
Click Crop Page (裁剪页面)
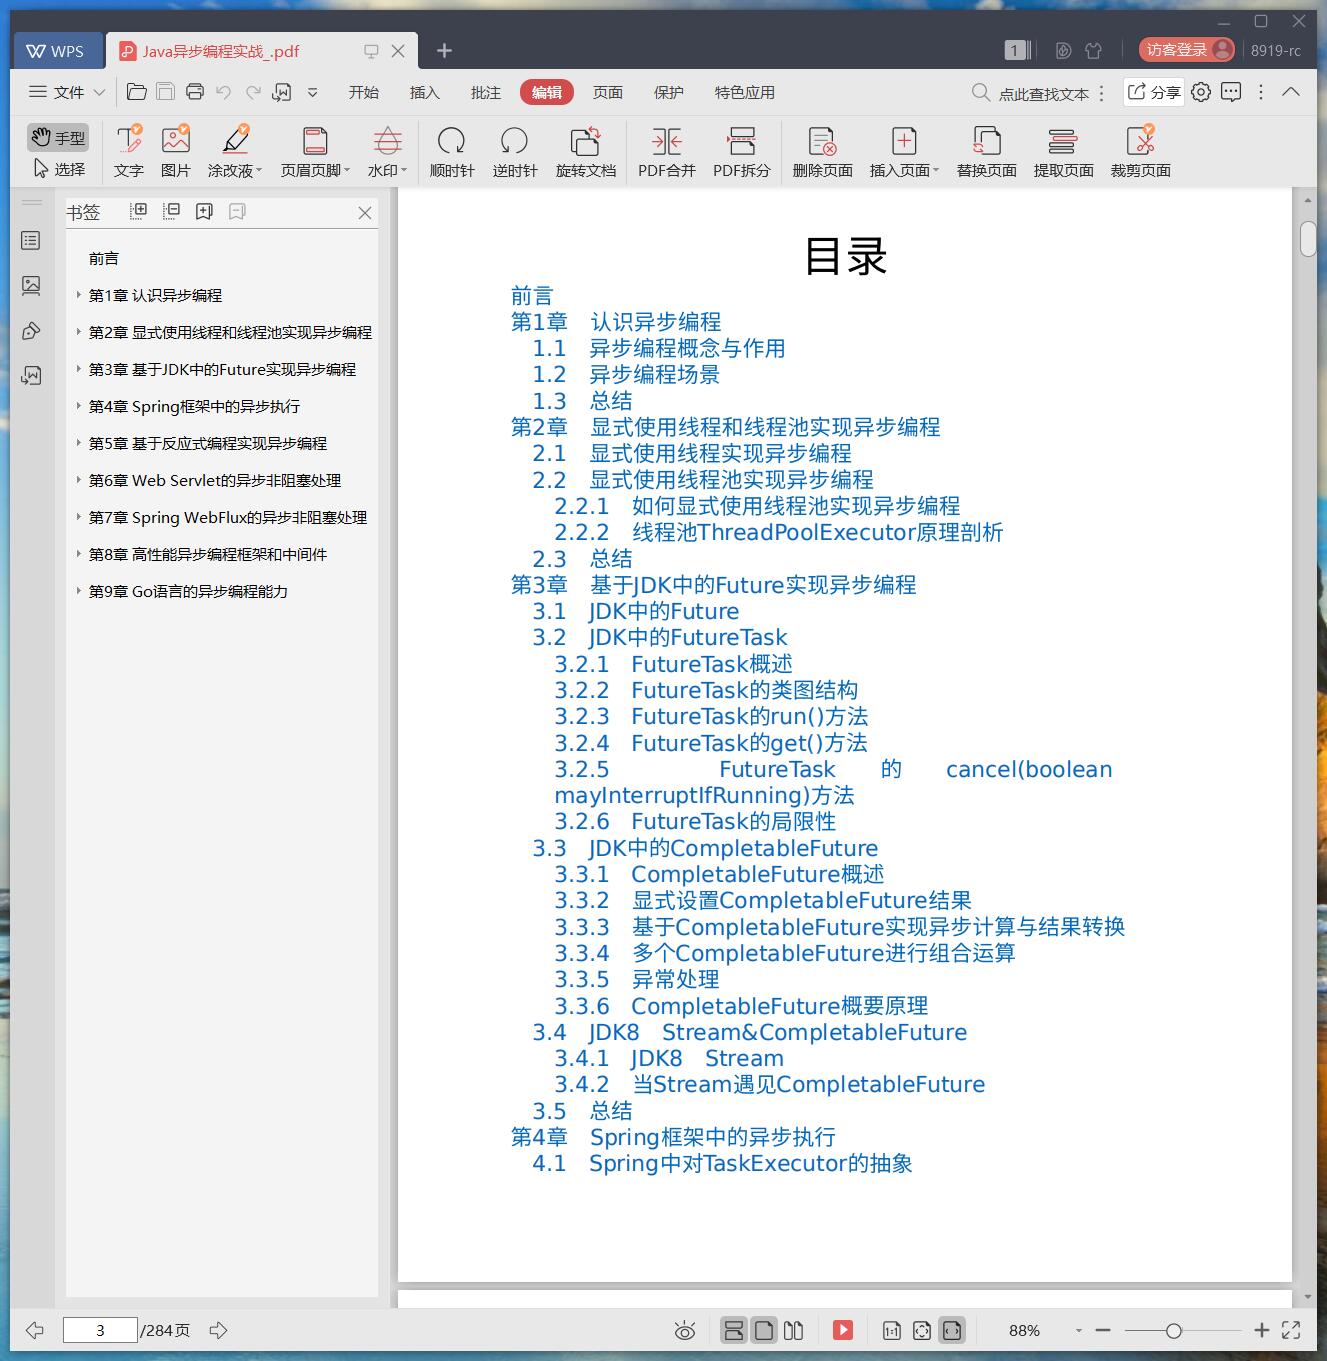pyautogui.click(x=1141, y=152)
